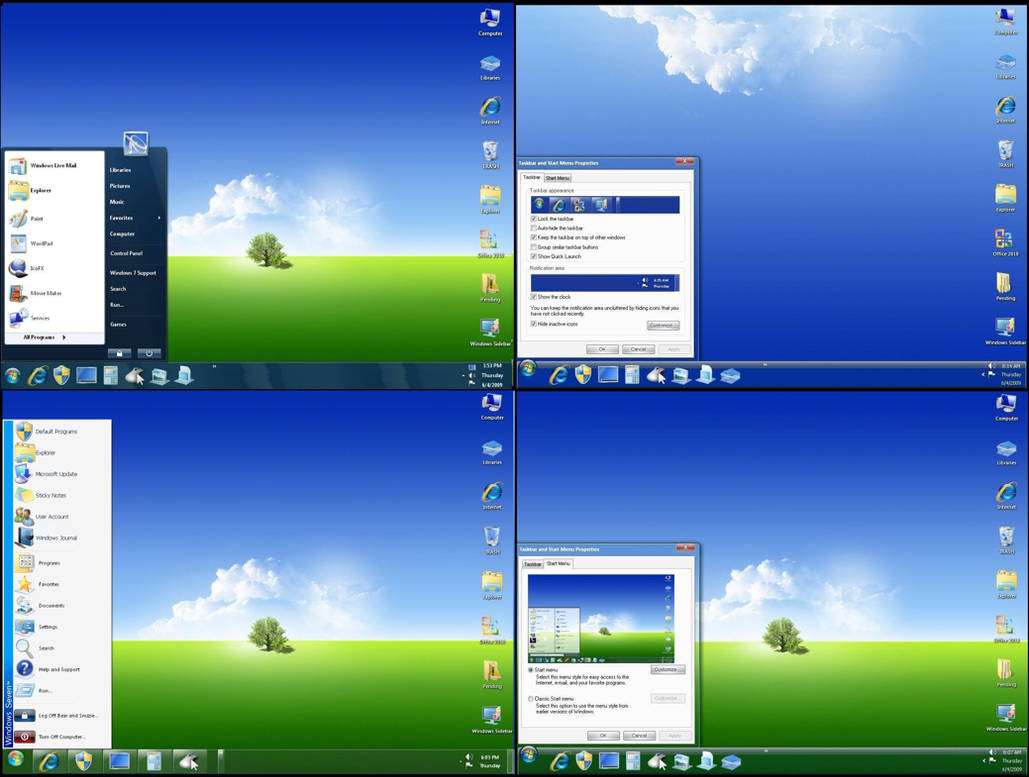Click the Customize button for the Start menu
The height and width of the screenshot is (777, 1029).
(x=667, y=668)
